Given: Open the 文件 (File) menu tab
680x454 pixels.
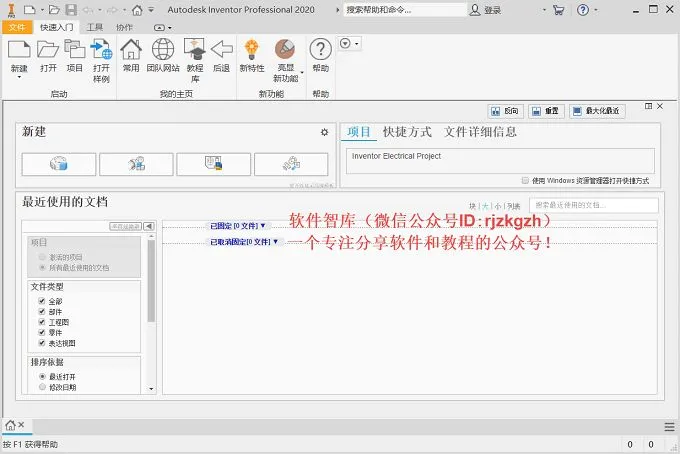Looking at the screenshot, I should point(17,27).
